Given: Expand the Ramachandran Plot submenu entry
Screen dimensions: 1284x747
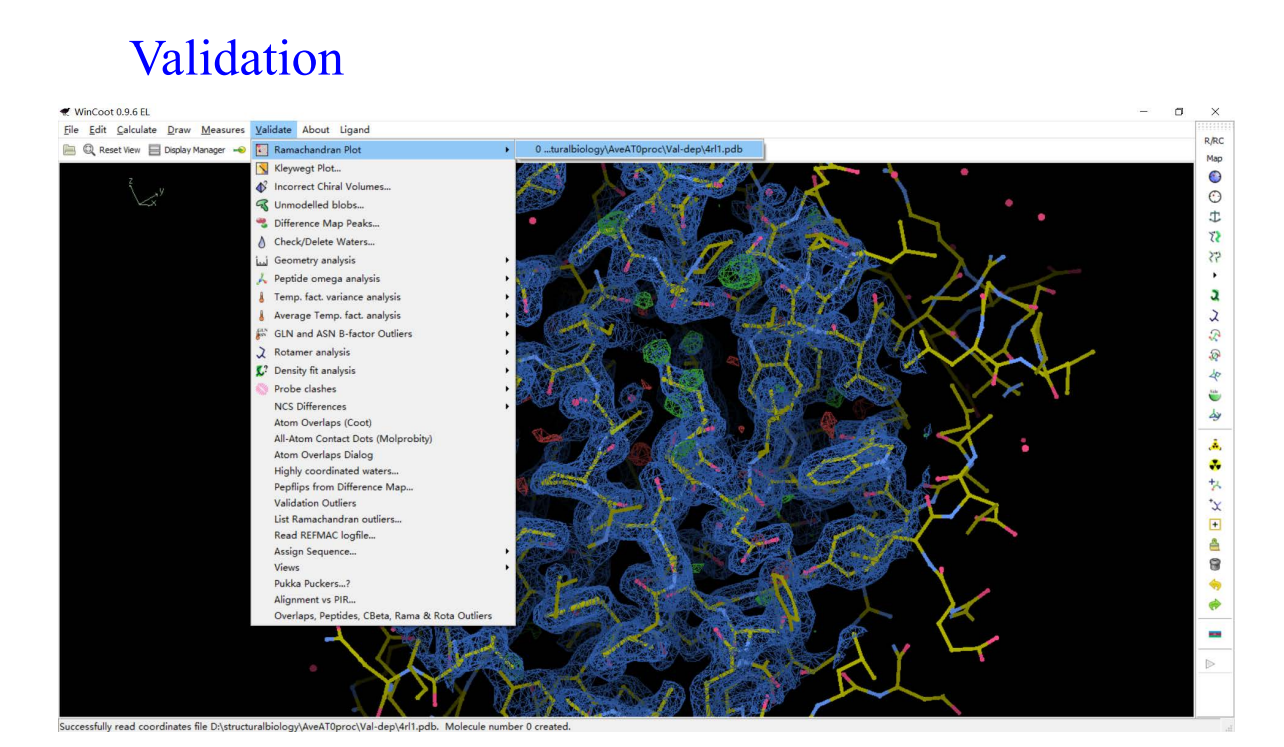Looking at the screenshot, I should pyautogui.click(x=383, y=149).
